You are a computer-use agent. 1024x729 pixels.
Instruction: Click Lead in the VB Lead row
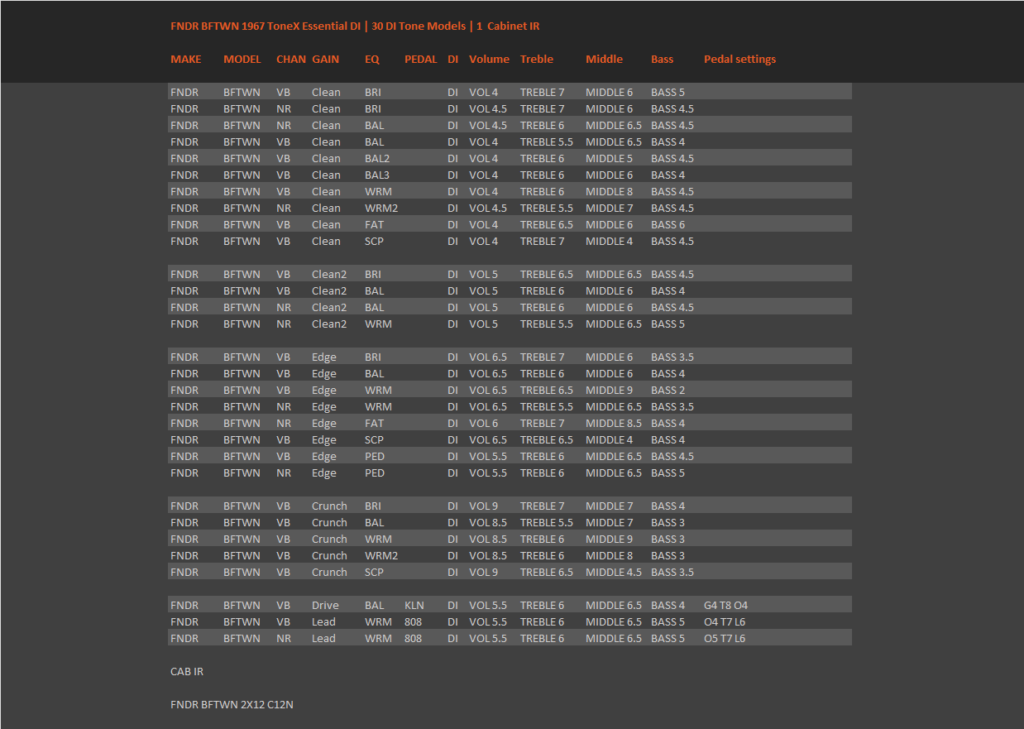pyautogui.click(x=323, y=622)
